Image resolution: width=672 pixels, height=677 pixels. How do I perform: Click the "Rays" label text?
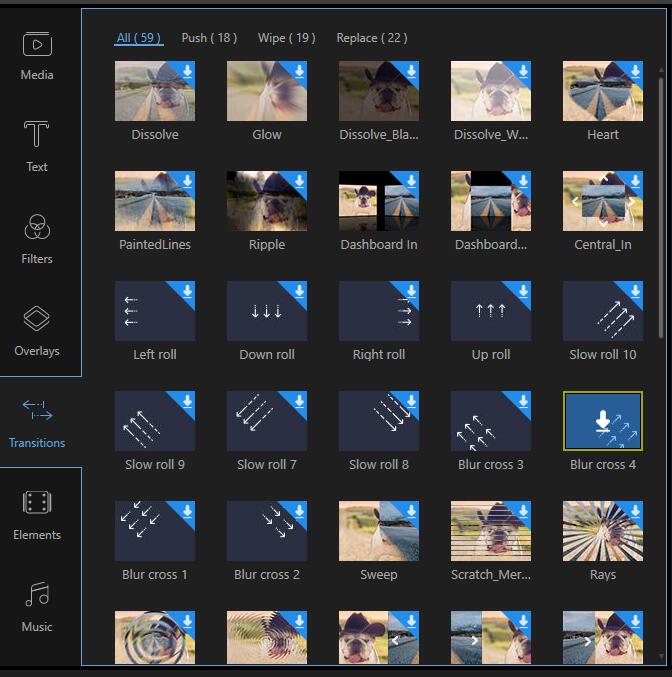pyautogui.click(x=602, y=575)
